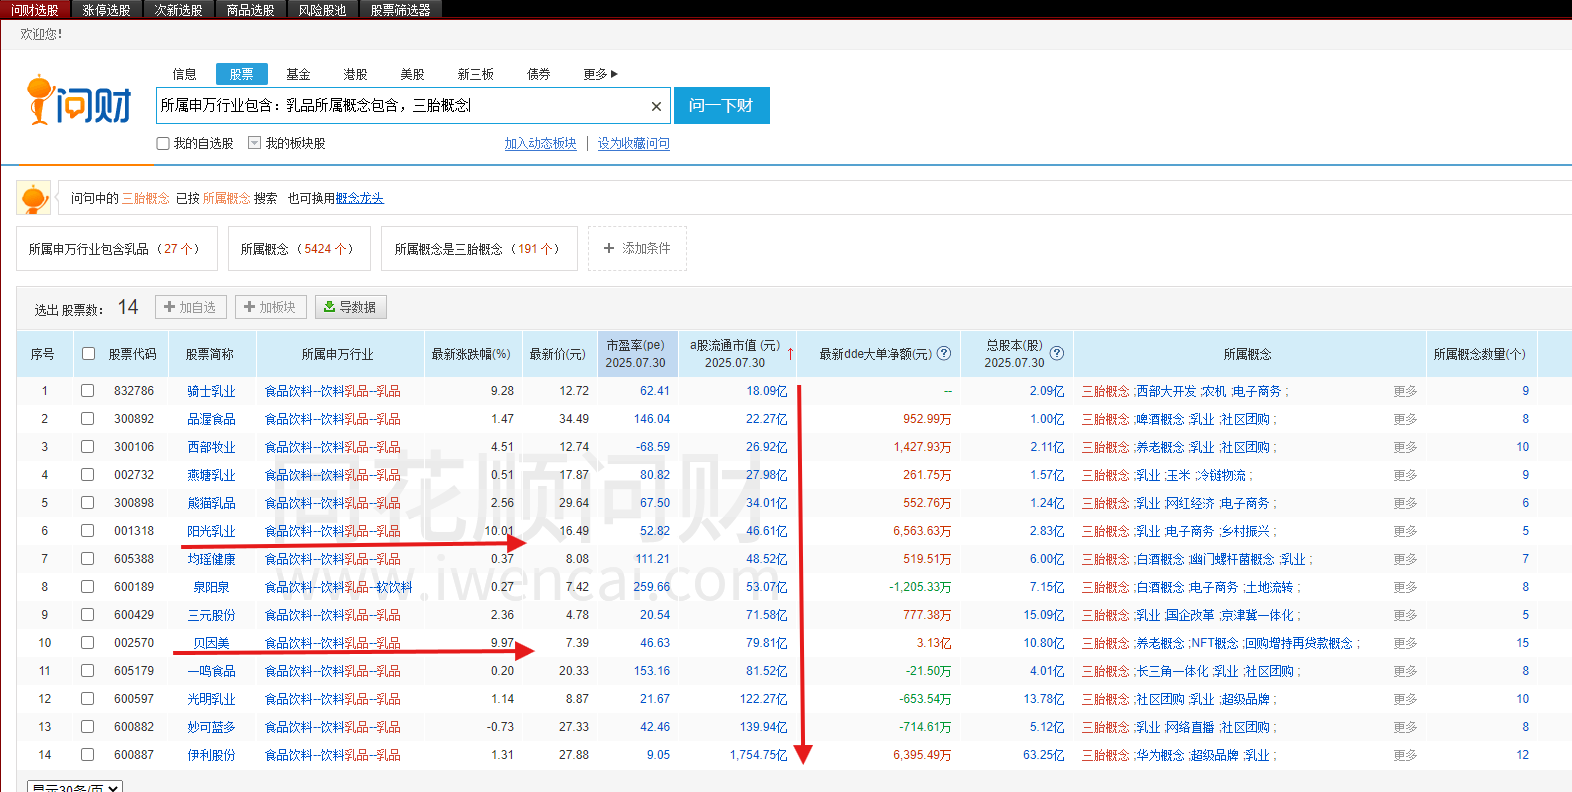
Task: Toggle 我的自选股 checkbox
Action: (x=163, y=143)
